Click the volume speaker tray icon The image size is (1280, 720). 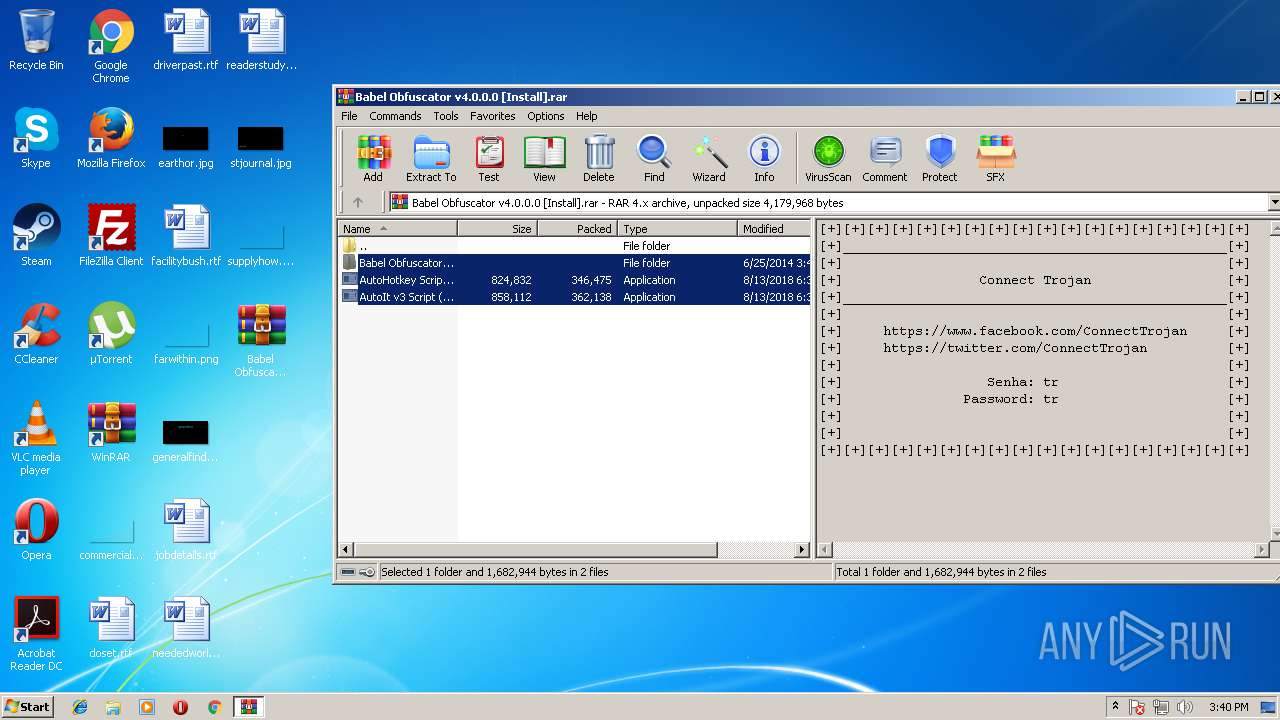[1185, 707]
